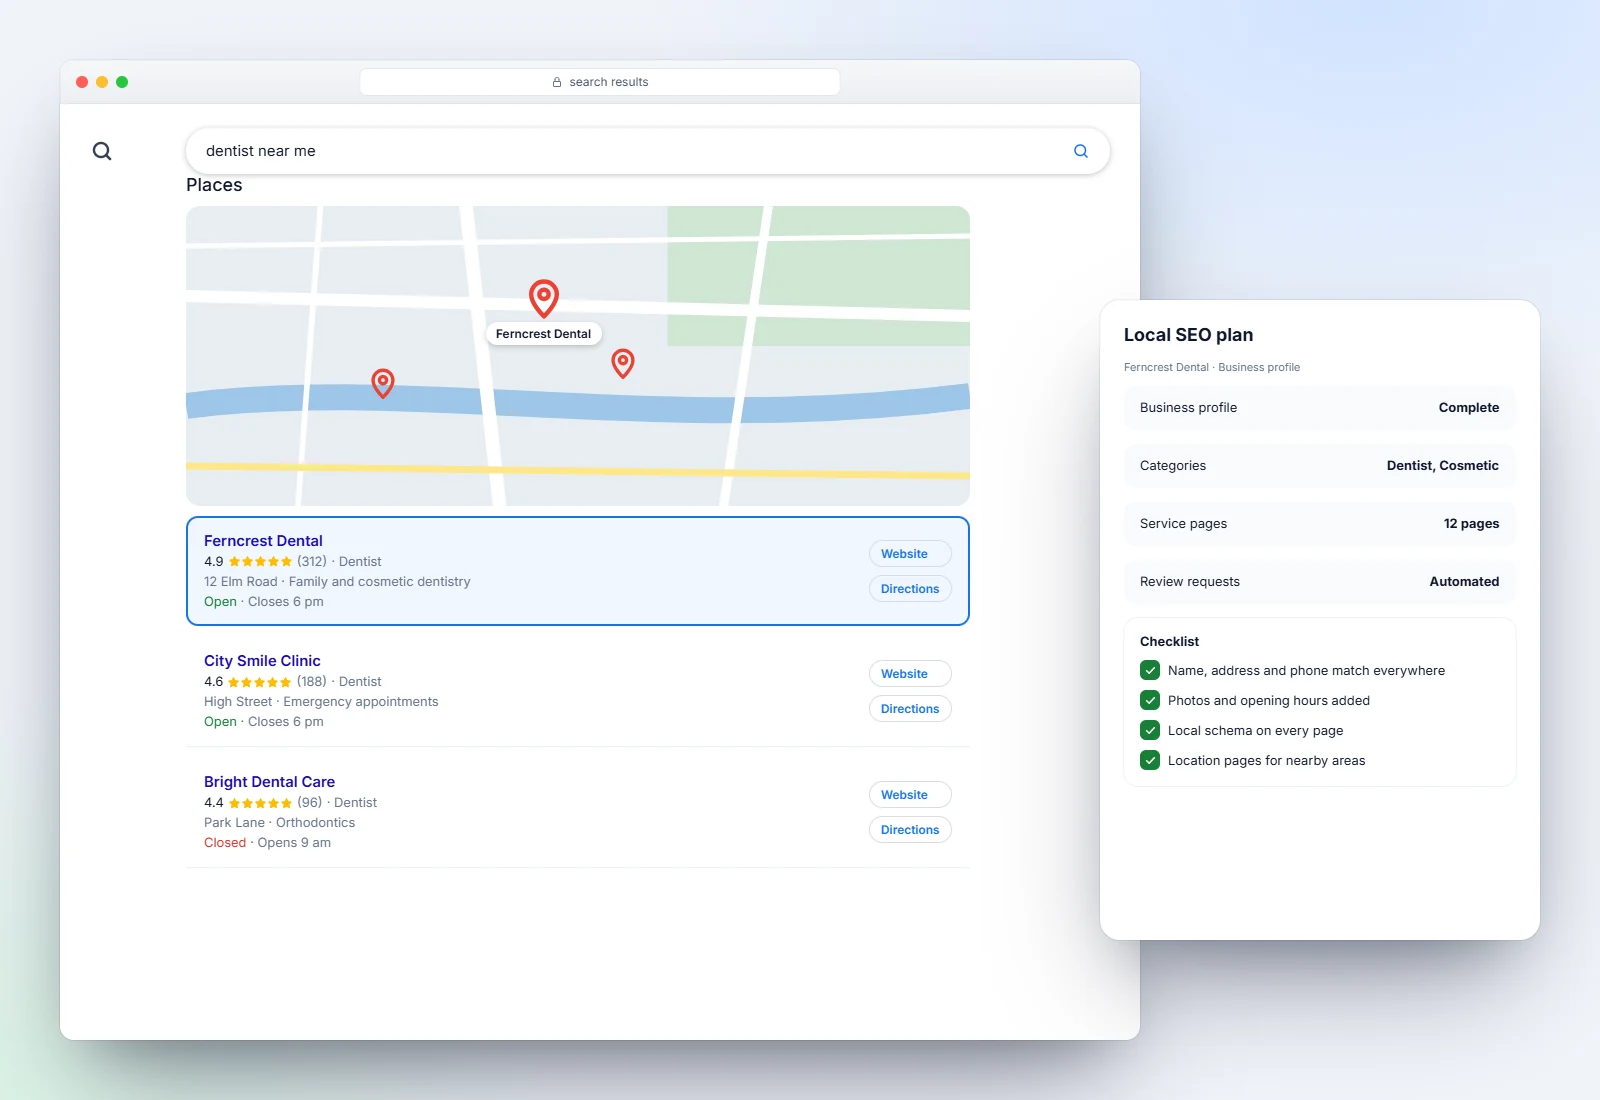1600x1100 pixels.
Task: Toggle 'Photos and opening hours added' checkbox
Action: [x=1150, y=700]
